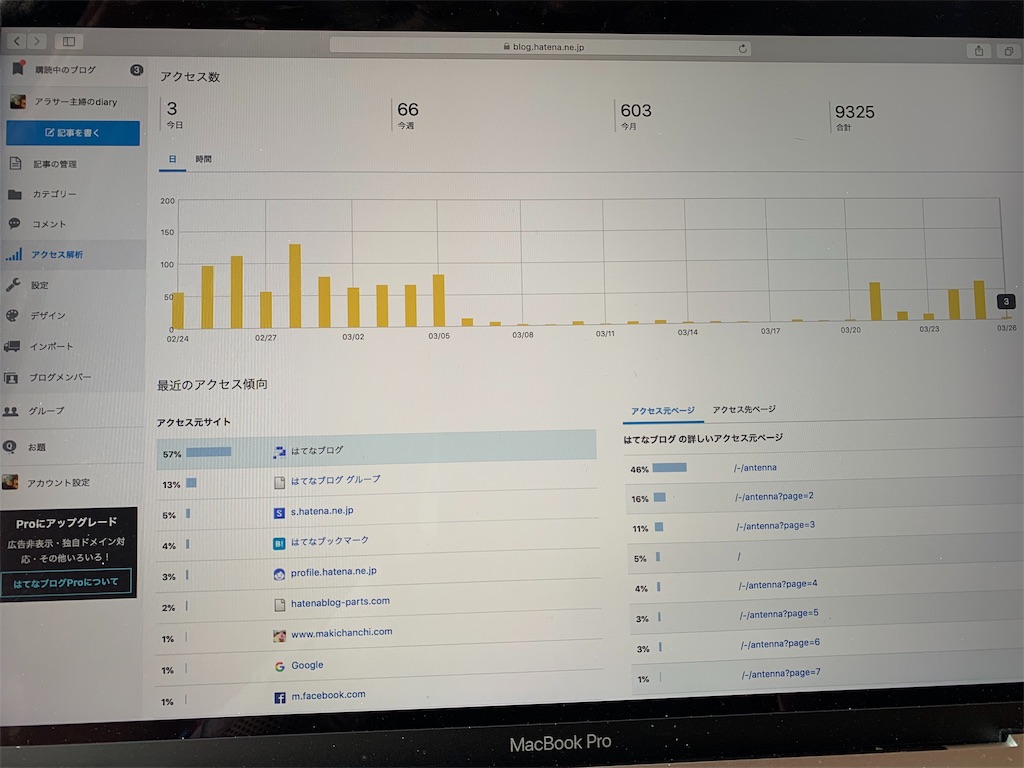The width and height of the screenshot is (1024, 768).
Task: Select the はてなブログ 57% row
Action: 376,449
